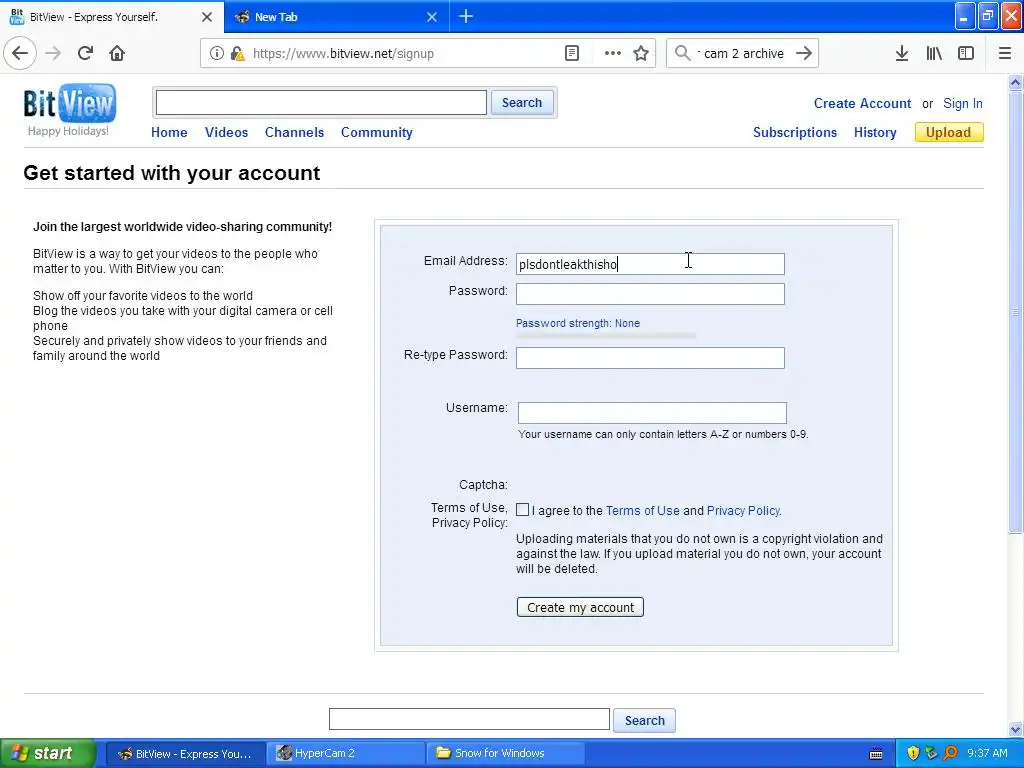Close the BitView tab

207,17
